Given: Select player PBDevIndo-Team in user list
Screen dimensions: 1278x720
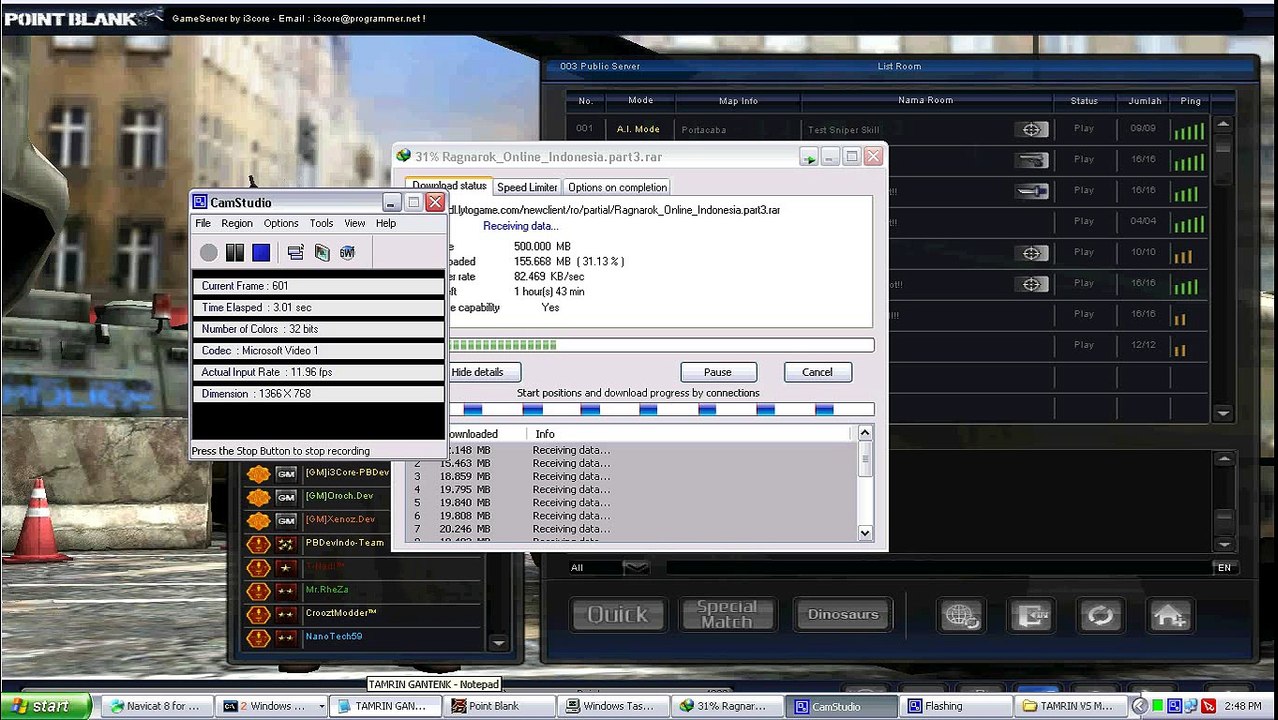Looking at the screenshot, I should pos(344,543).
